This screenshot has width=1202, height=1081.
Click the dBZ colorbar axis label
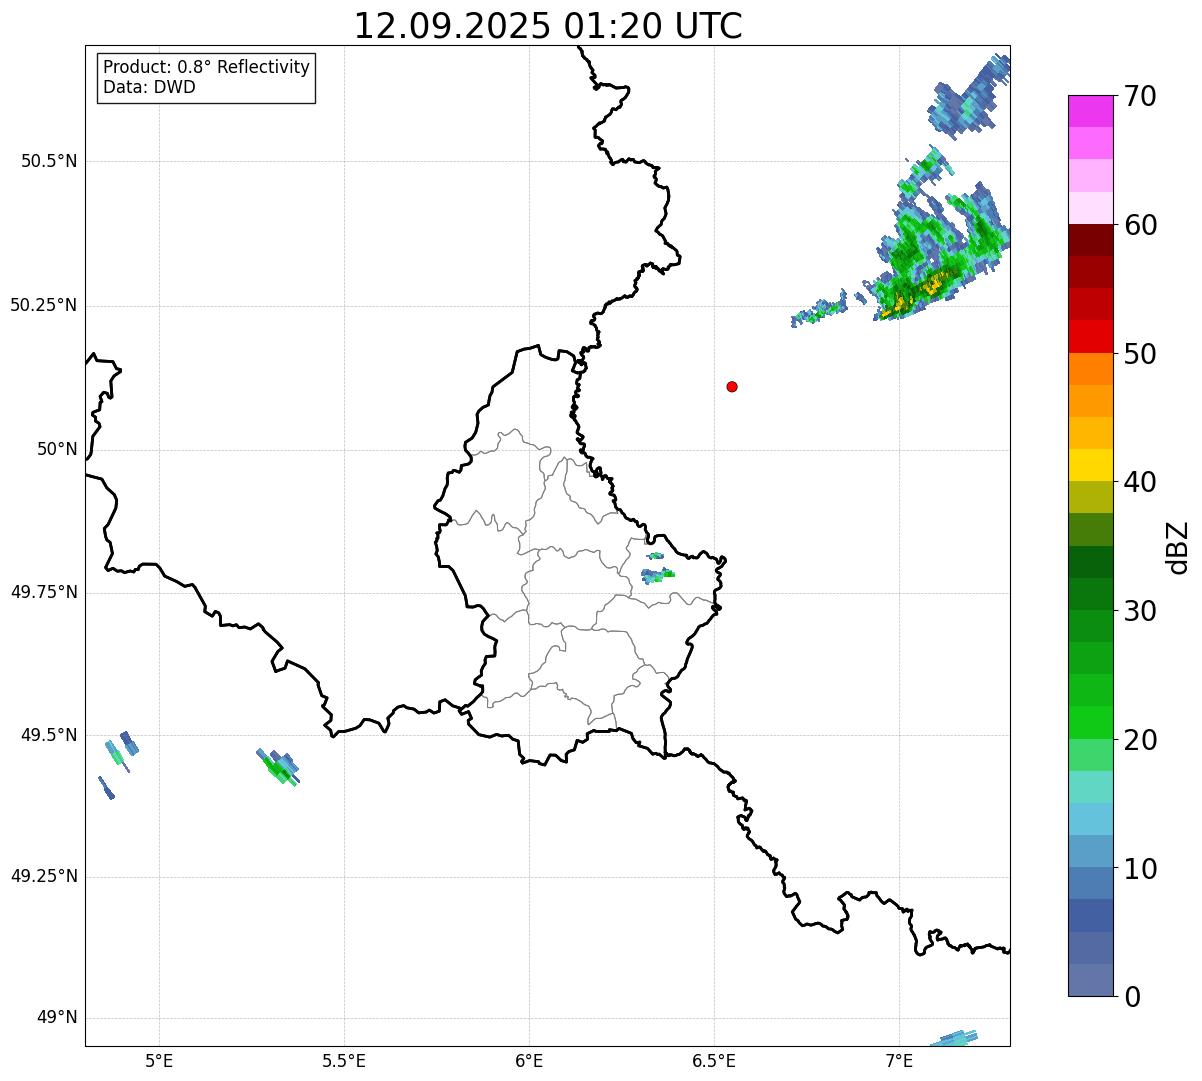click(x=1178, y=546)
